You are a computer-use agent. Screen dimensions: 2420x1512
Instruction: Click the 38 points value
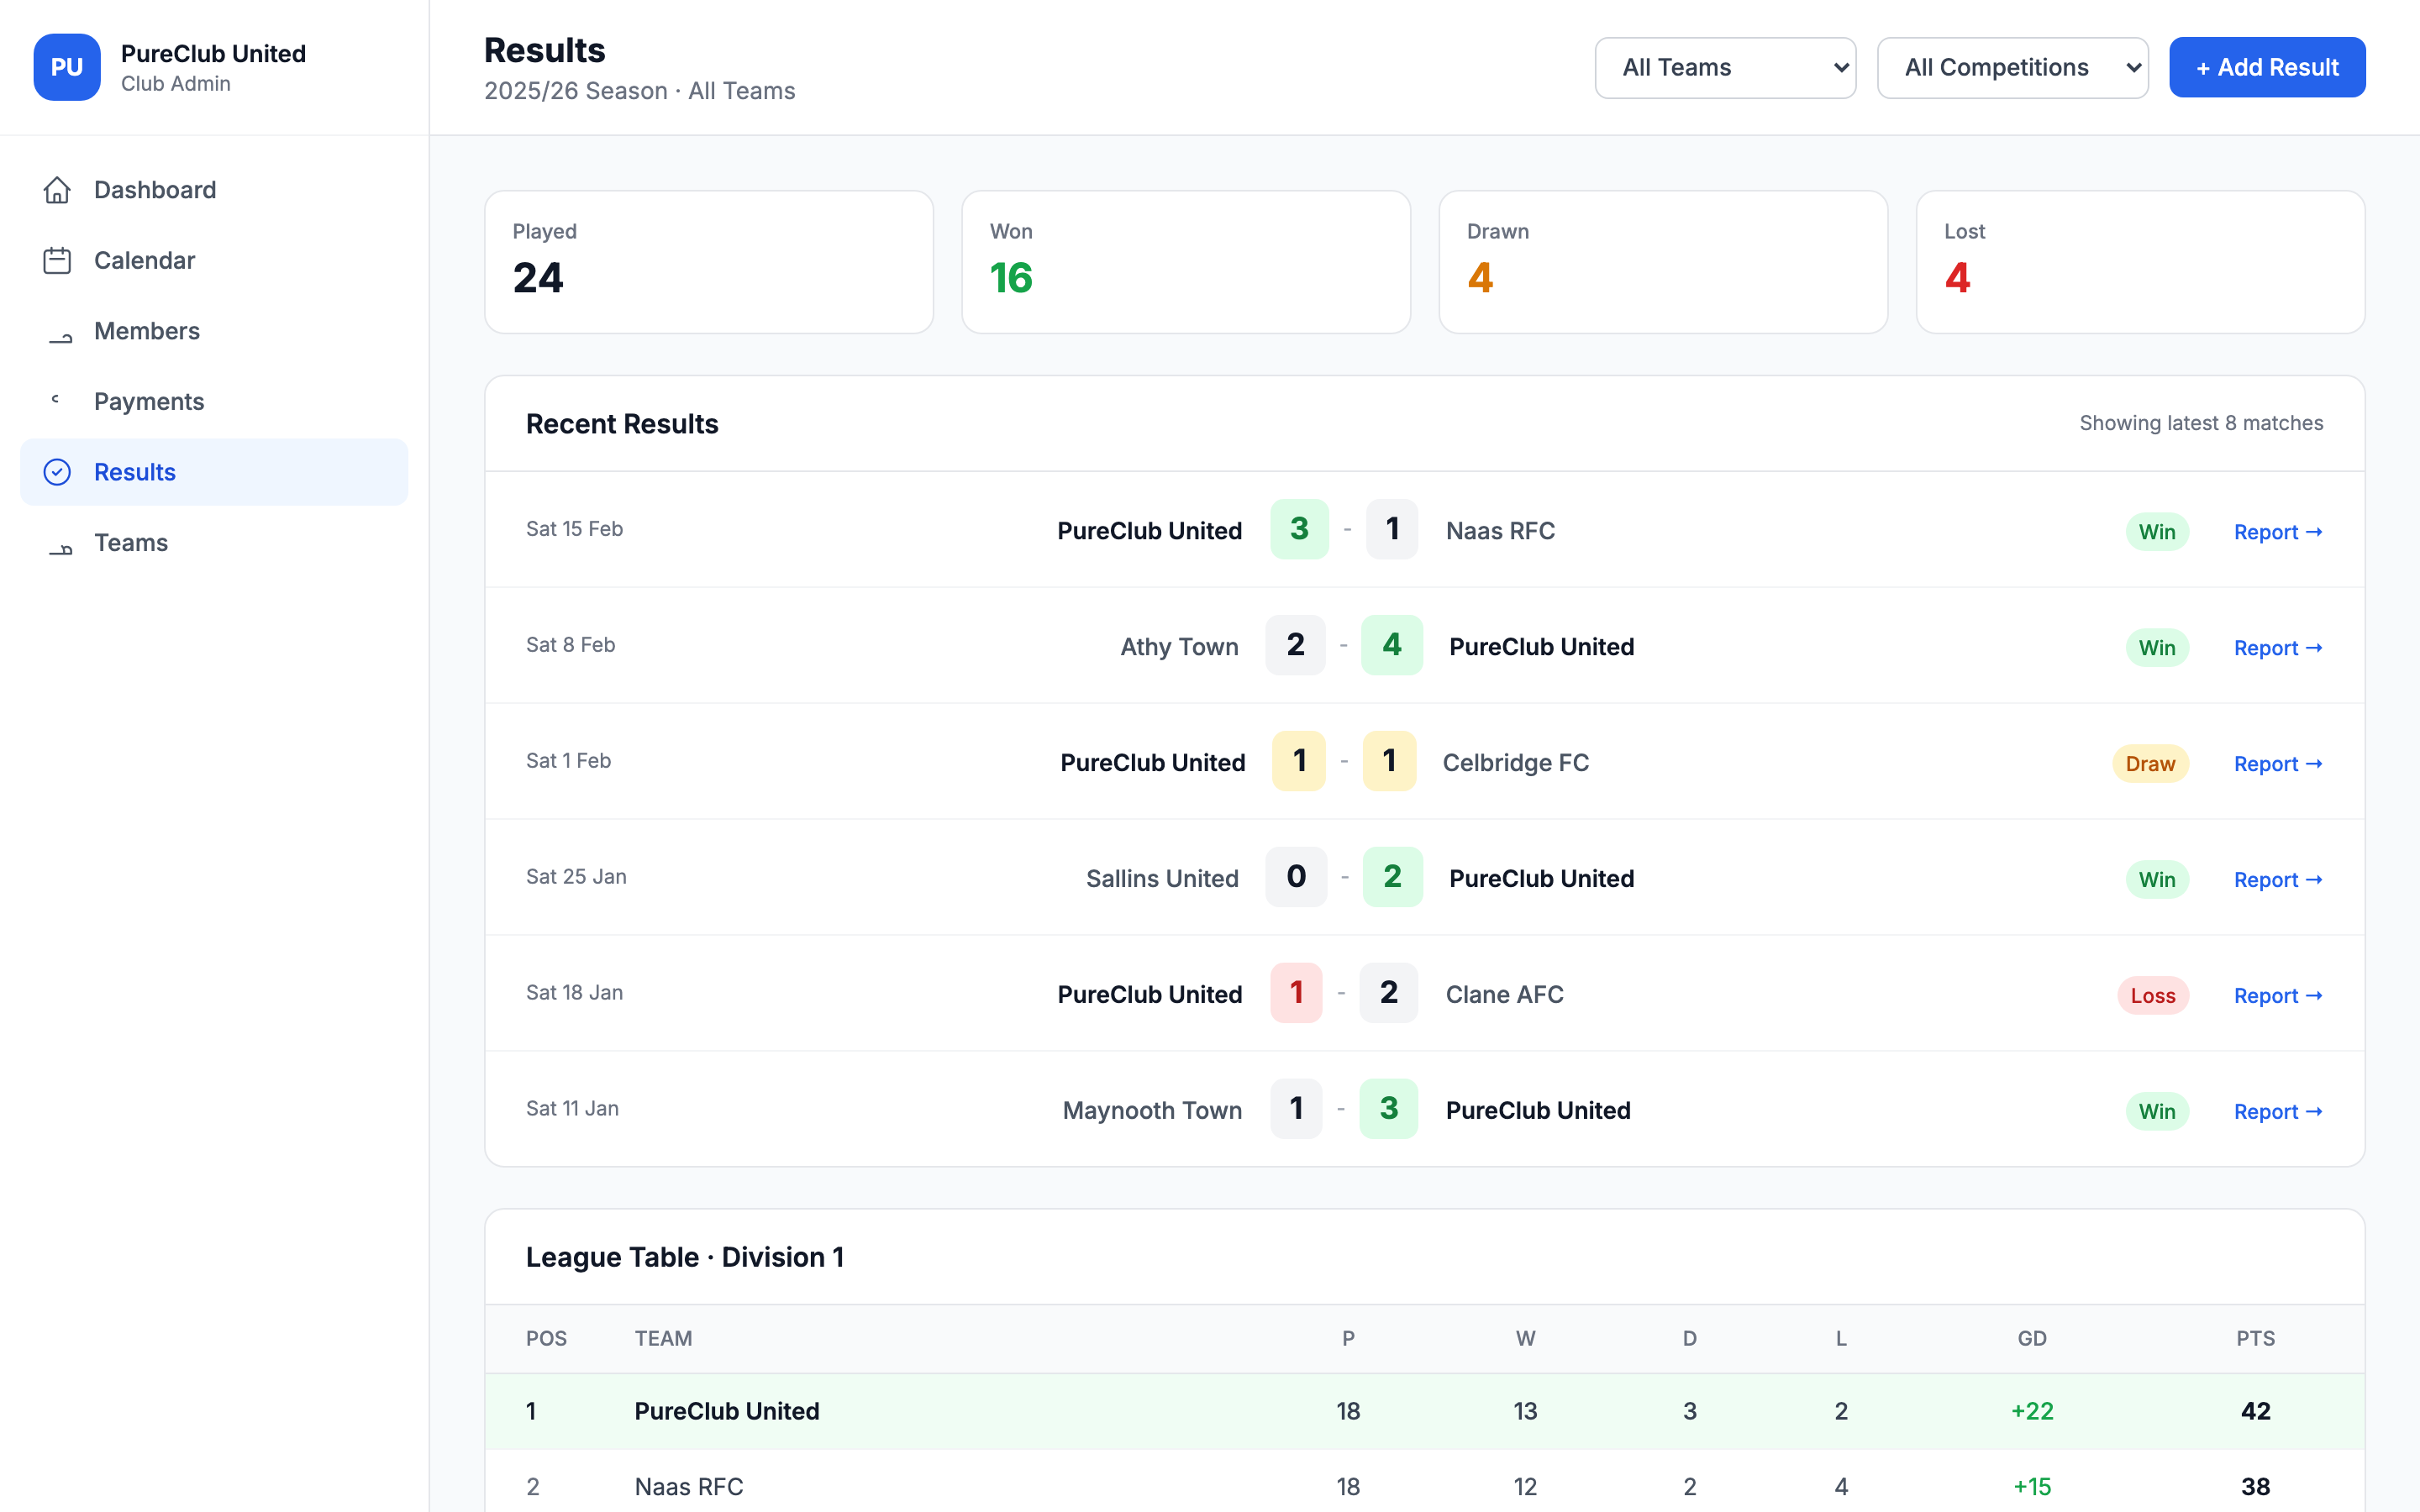pos(2255,1487)
